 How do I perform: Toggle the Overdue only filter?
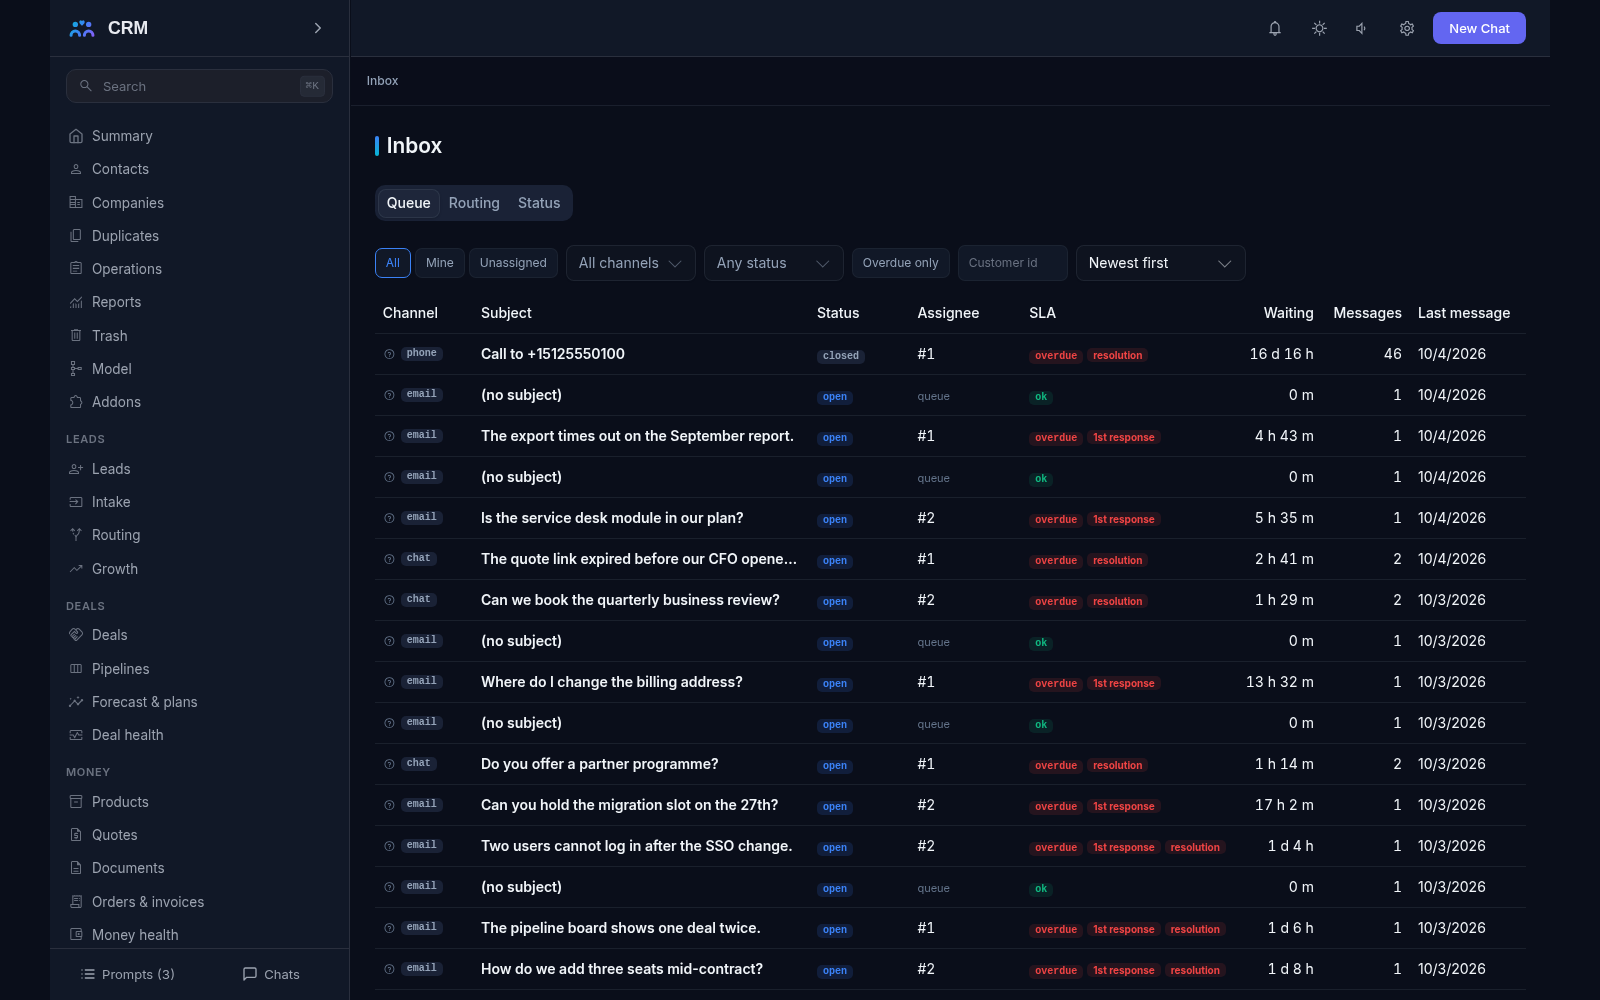click(x=901, y=263)
